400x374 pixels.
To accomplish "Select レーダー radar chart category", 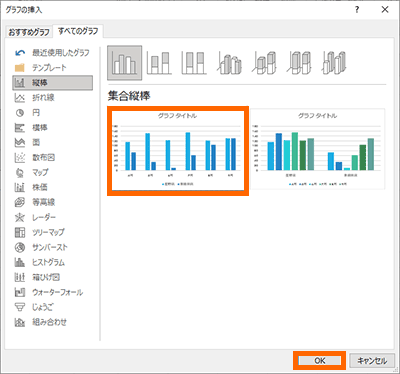I will point(52,217).
